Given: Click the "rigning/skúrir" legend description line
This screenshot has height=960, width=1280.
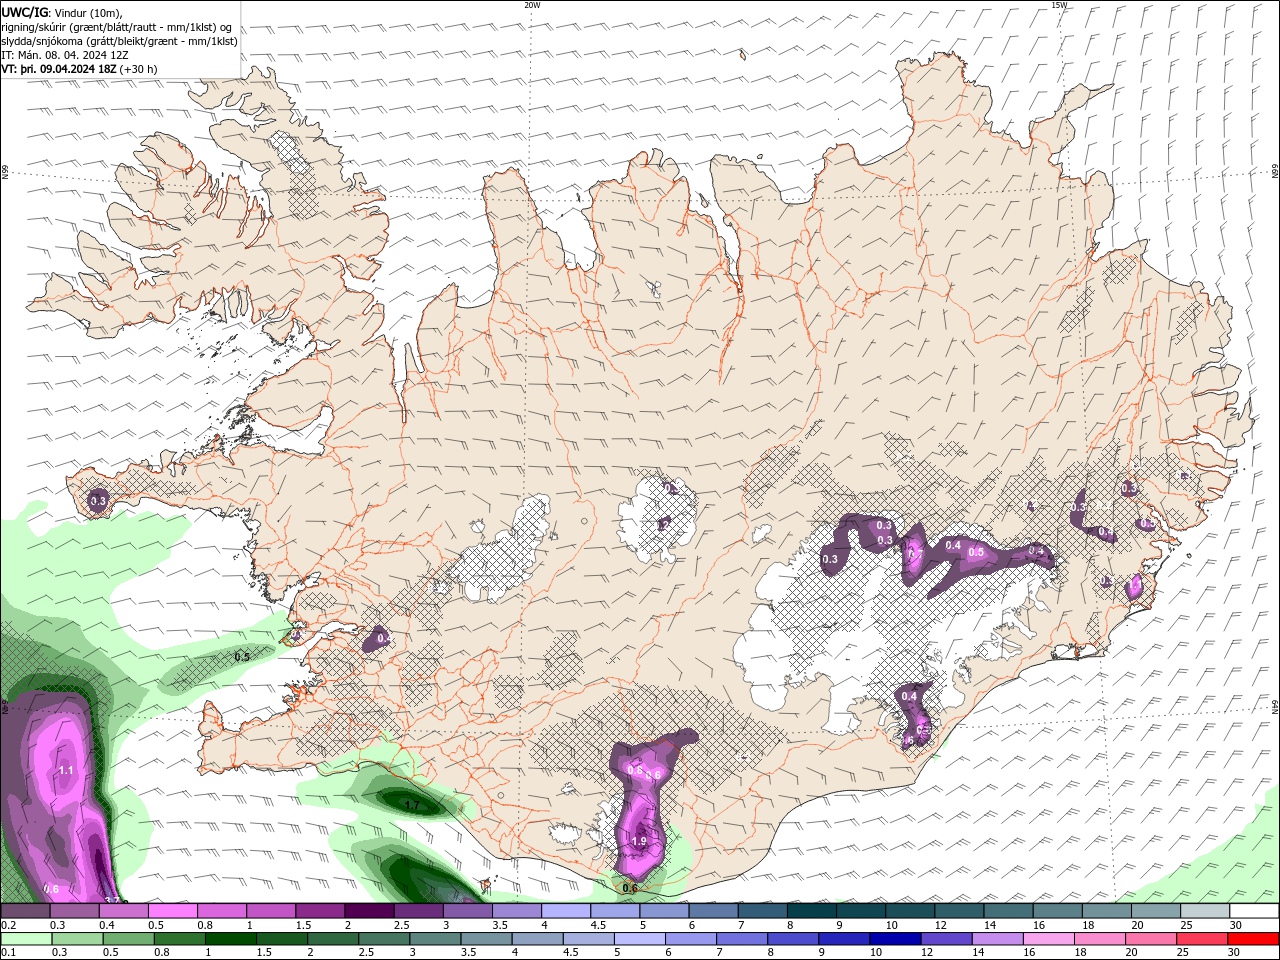Looking at the screenshot, I should (116, 27).
